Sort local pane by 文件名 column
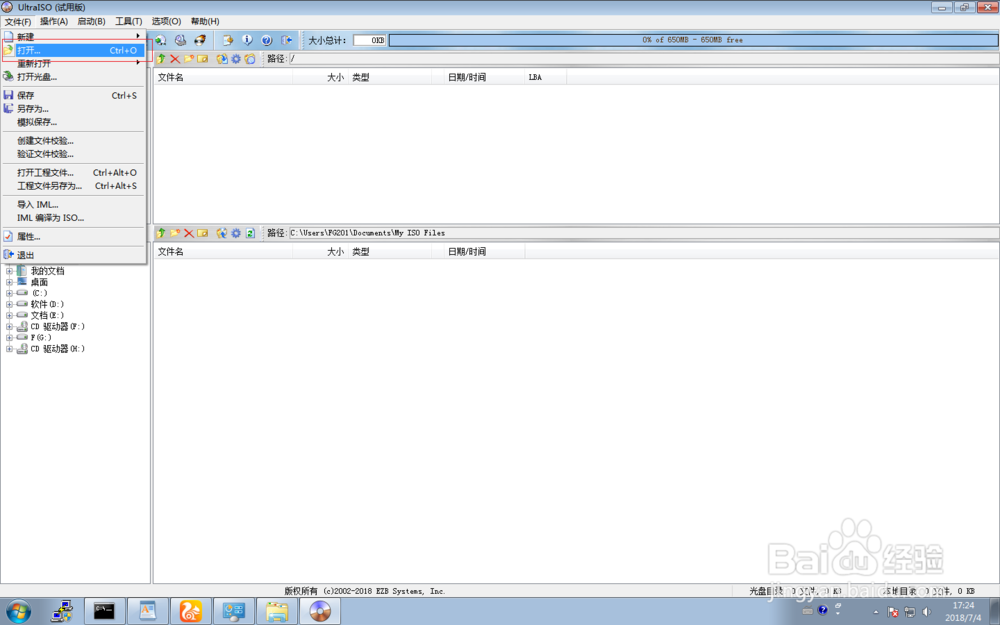The image size is (1000, 625). [223, 251]
